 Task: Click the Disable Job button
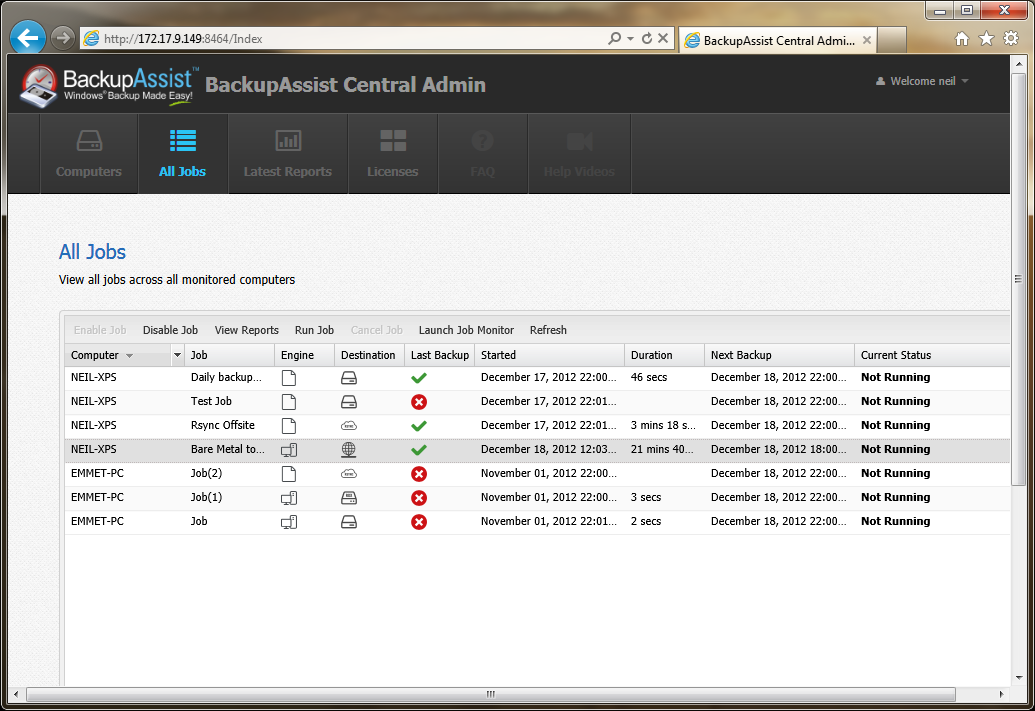pos(170,330)
